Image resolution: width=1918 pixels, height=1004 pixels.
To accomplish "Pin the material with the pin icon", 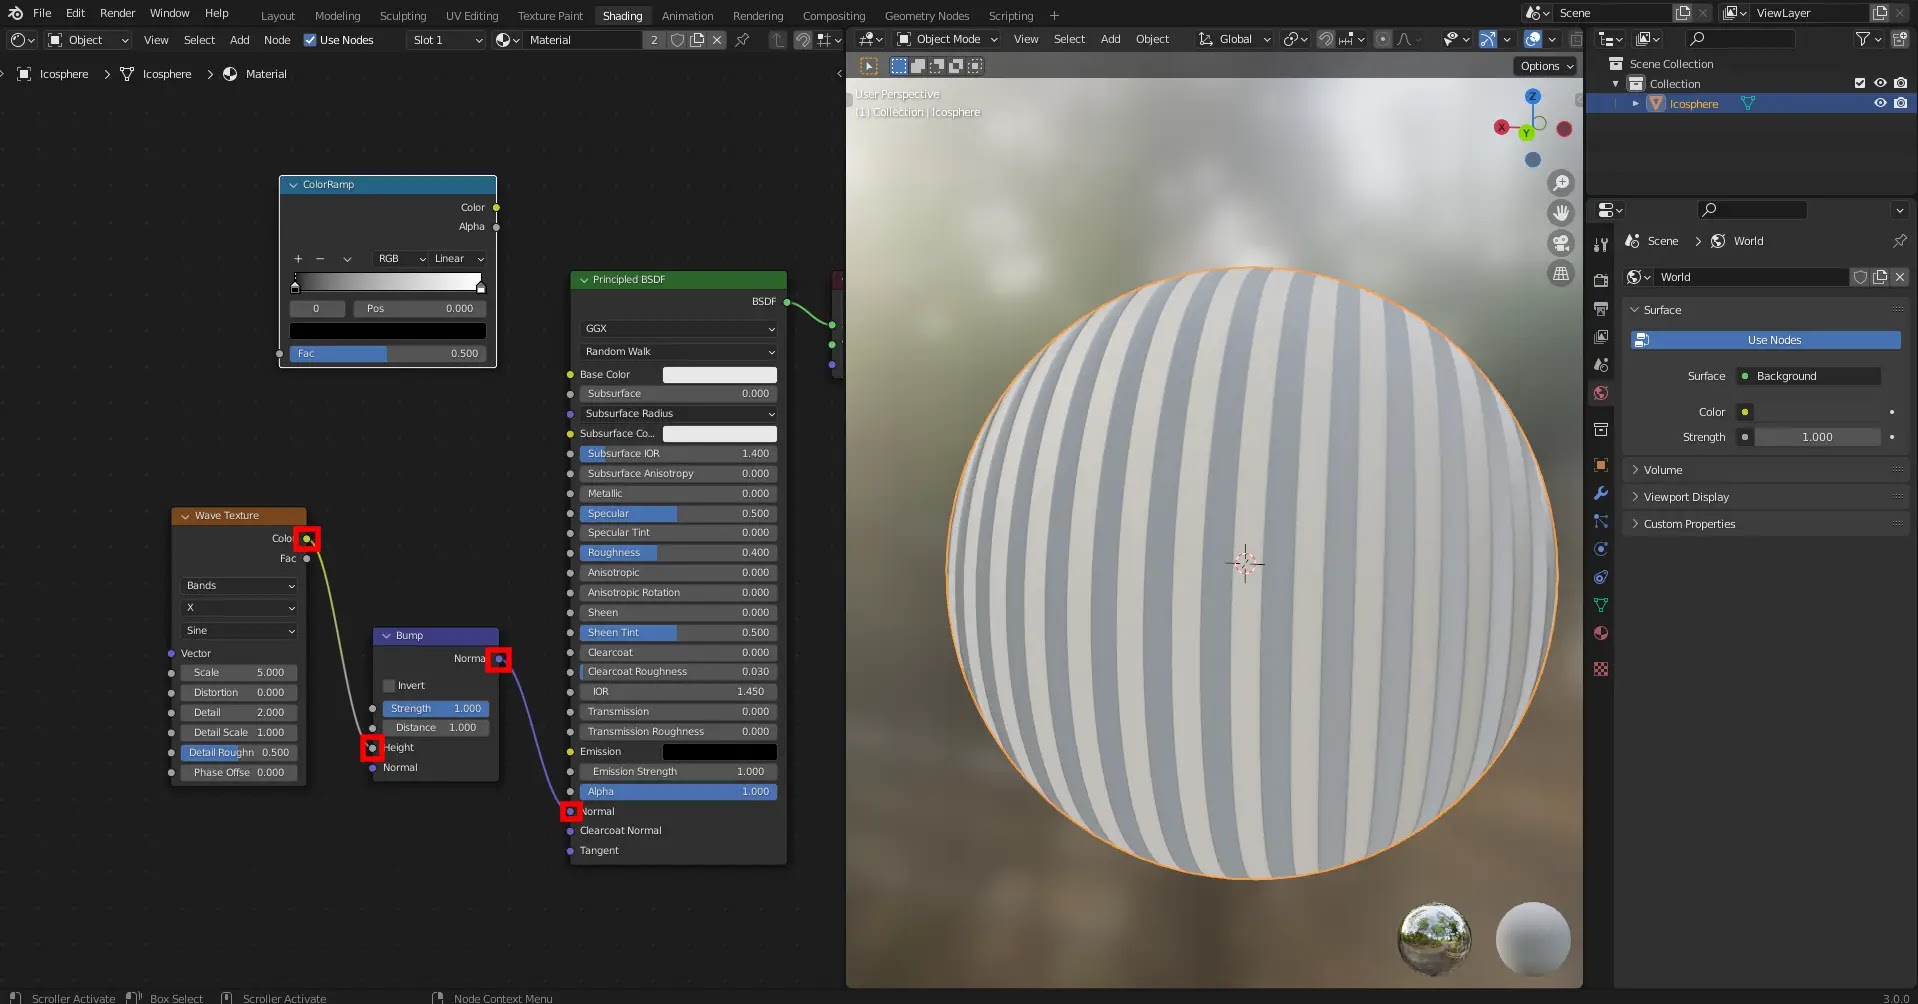I will pos(742,40).
